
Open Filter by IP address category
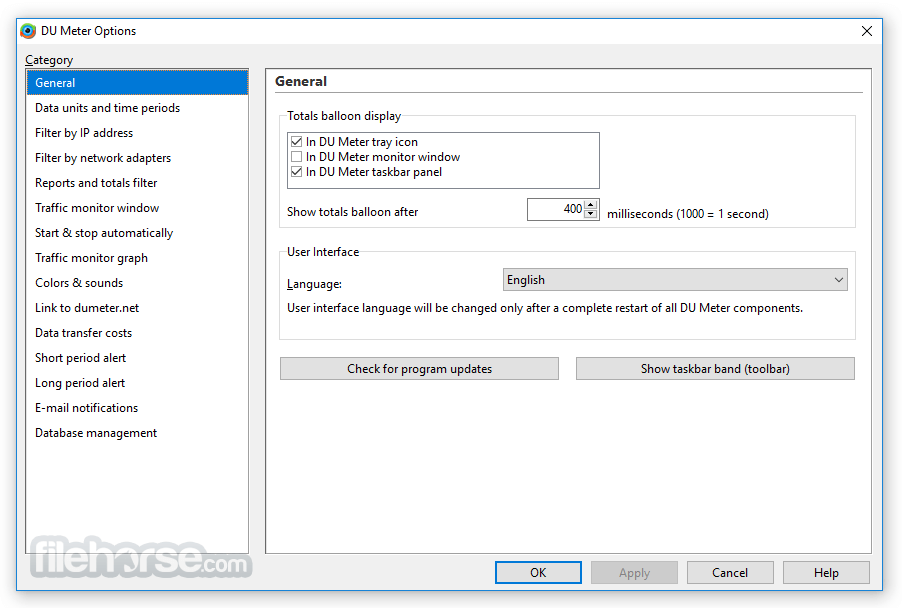(x=137, y=133)
